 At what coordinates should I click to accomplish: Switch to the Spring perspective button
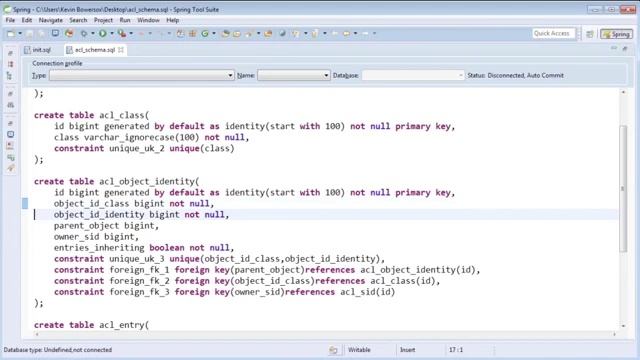(616, 34)
